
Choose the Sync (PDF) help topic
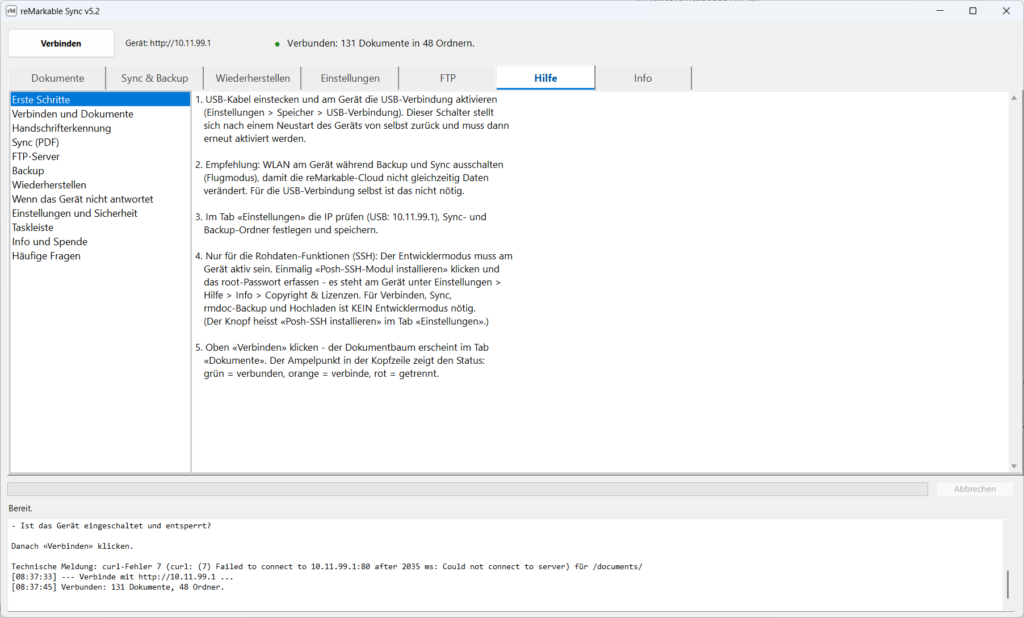pos(100,142)
